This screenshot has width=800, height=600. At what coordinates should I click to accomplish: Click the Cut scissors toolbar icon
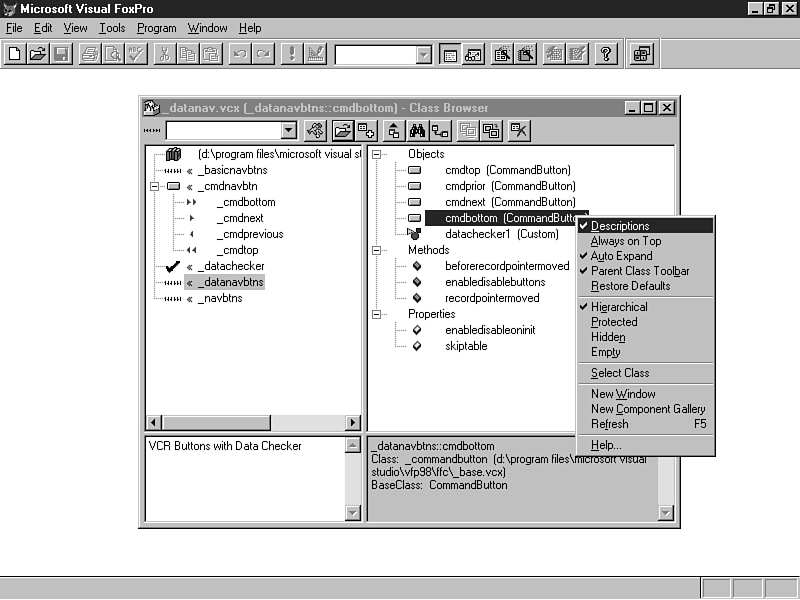click(x=165, y=54)
